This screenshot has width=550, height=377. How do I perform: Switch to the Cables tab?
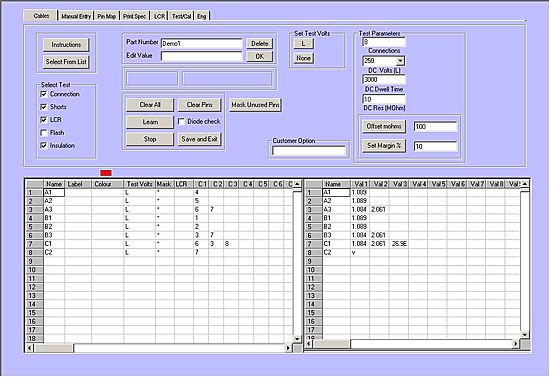point(41,15)
